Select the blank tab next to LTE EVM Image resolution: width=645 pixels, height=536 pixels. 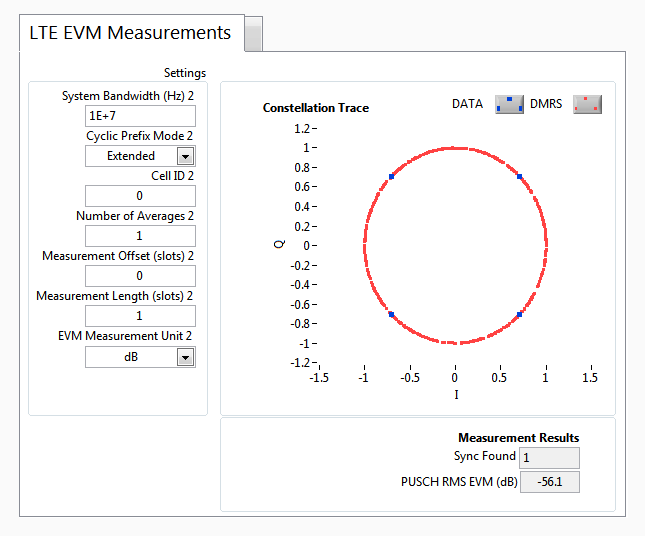coord(253,35)
